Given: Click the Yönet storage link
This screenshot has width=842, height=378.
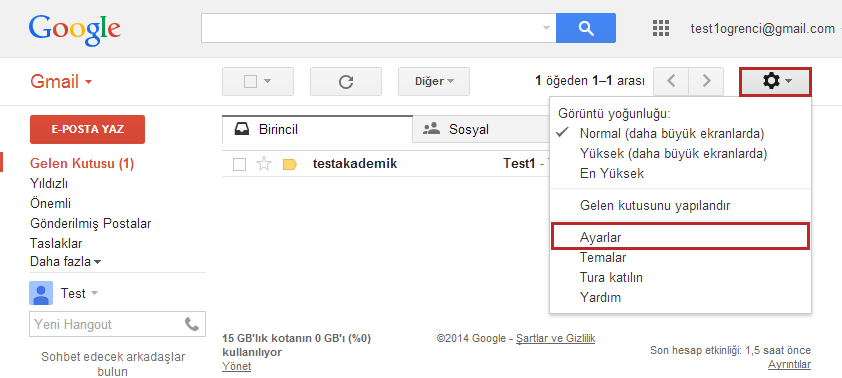Looking at the screenshot, I should coord(236,366).
